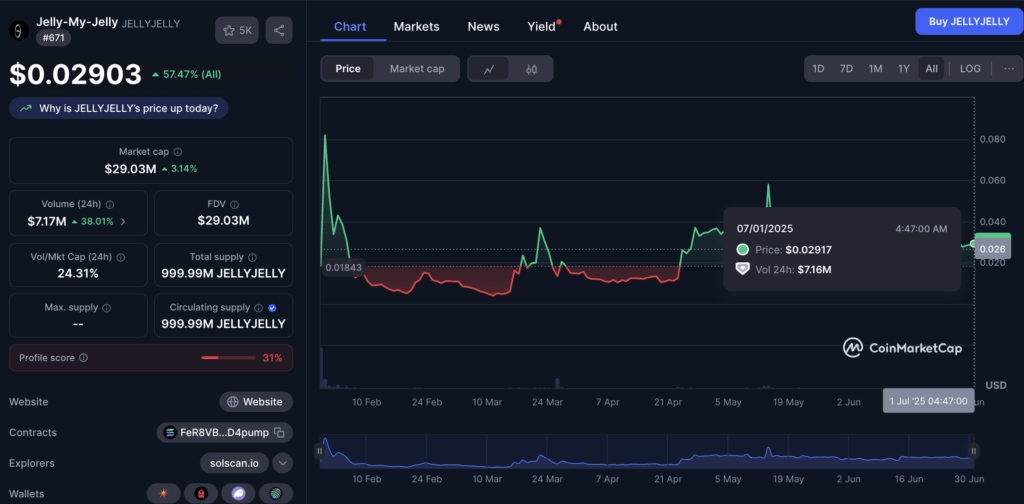The image size is (1024, 504).
Task: Open 'Why is JELLYJELLY's price up today?'
Action: (118, 108)
